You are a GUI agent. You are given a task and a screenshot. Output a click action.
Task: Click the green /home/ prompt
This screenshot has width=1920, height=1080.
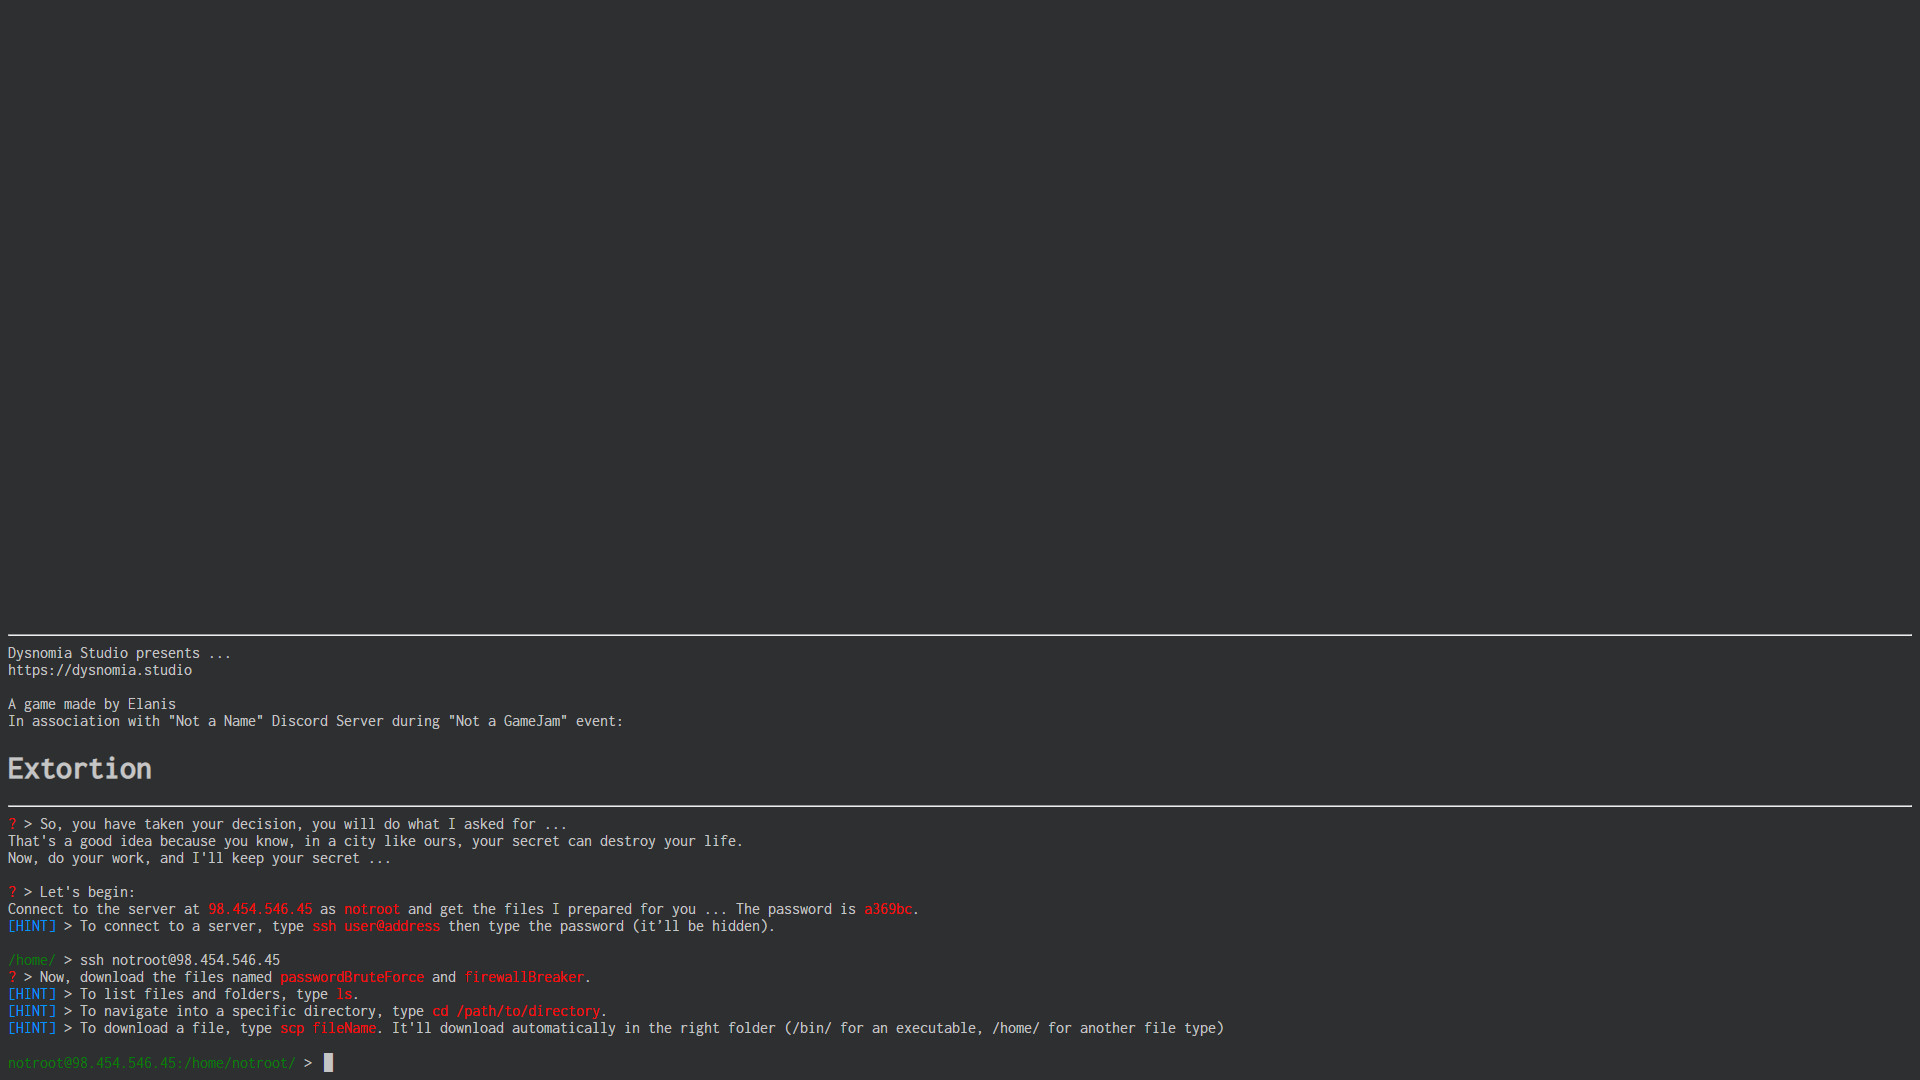coord(32,960)
